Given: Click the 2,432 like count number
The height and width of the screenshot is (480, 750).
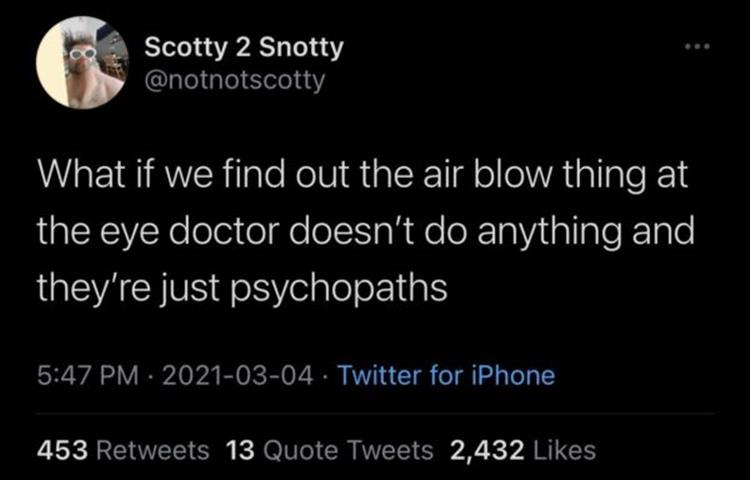Looking at the screenshot, I should [487, 450].
